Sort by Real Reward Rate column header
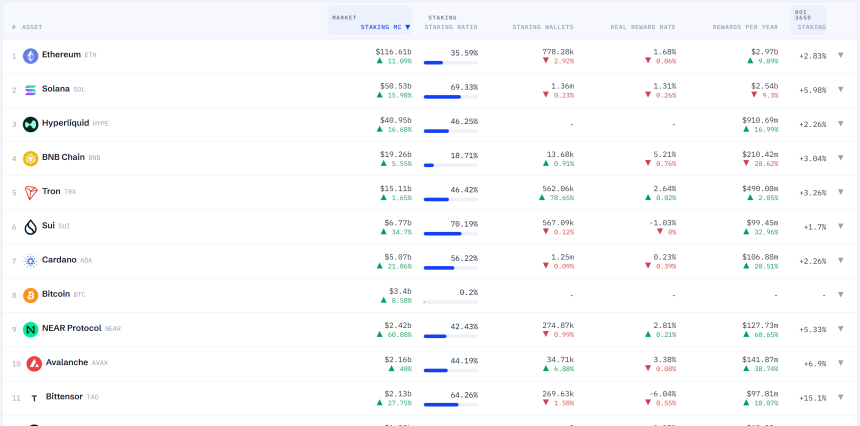Viewport: 860px width, 426px height. [643, 27]
